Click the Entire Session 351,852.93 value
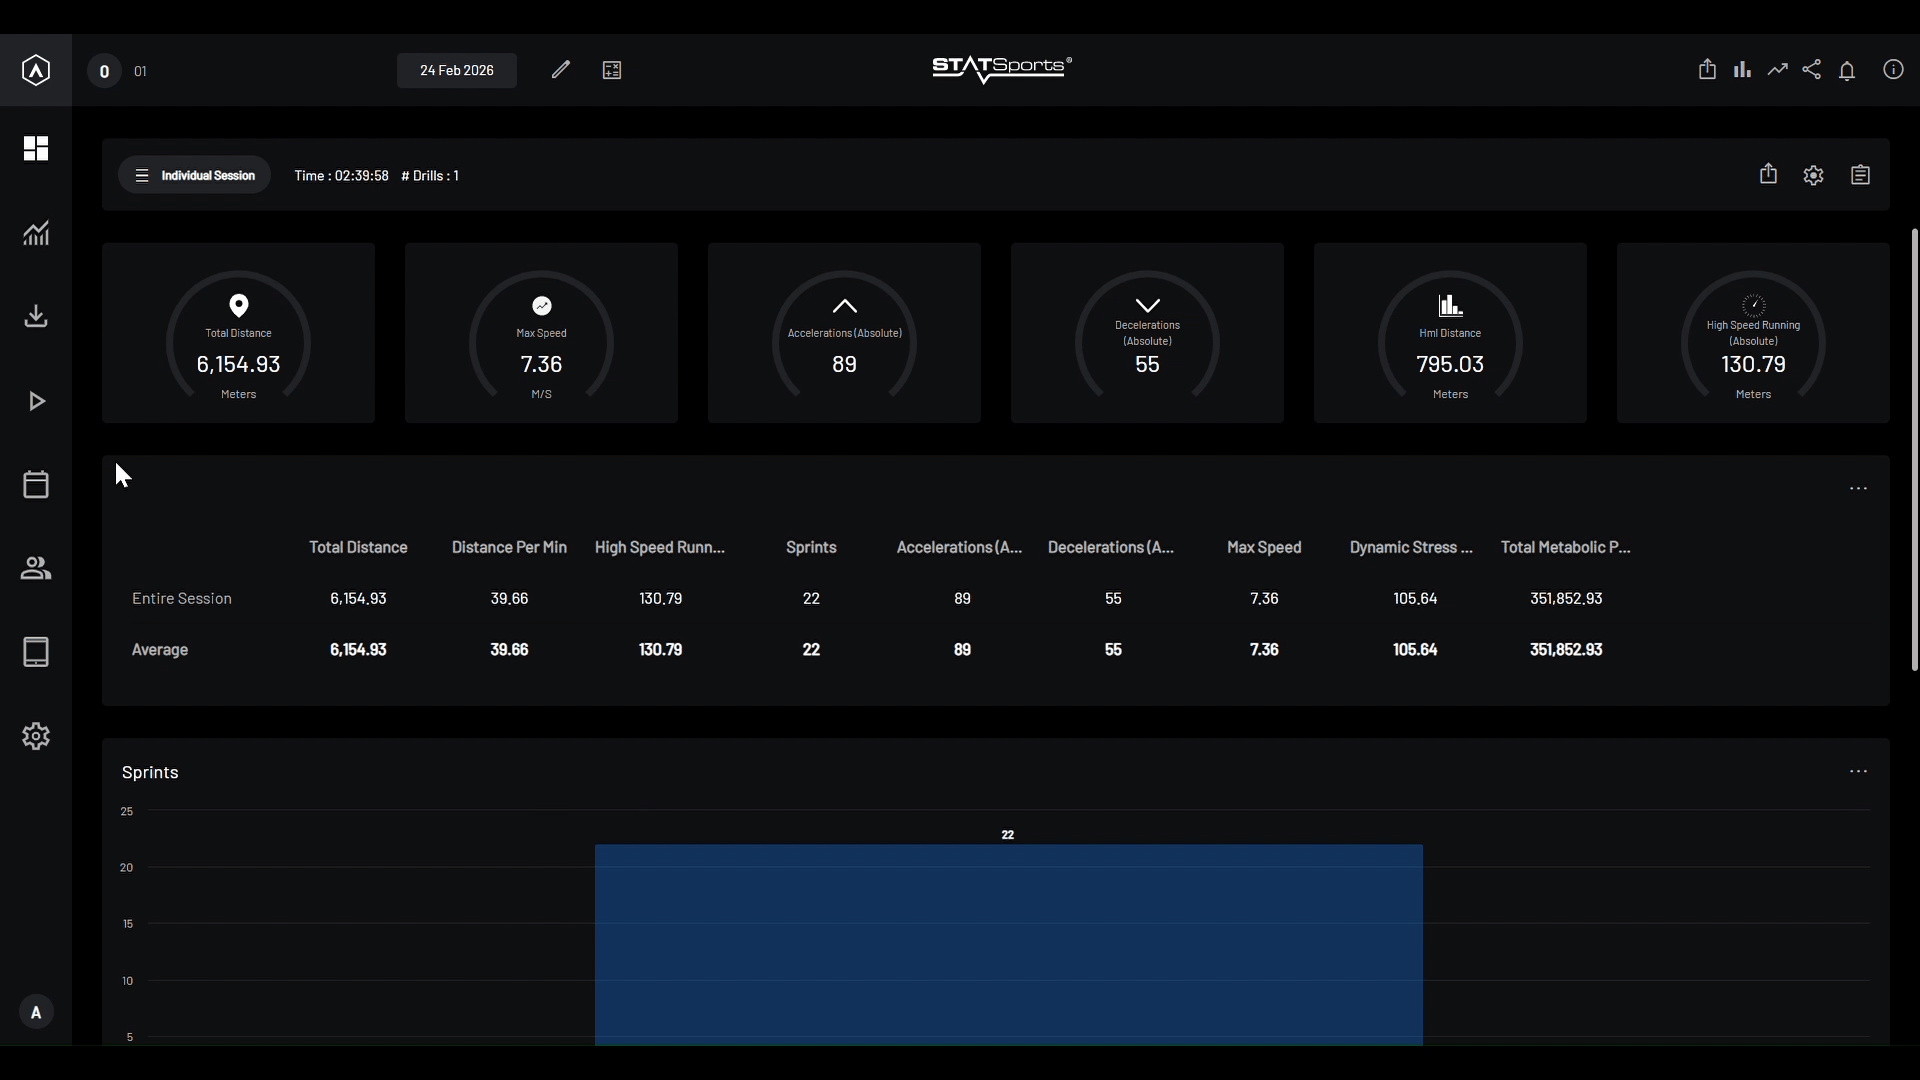This screenshot has height=1080, width=1920. pyautogui.click(x=1566, y=598)
